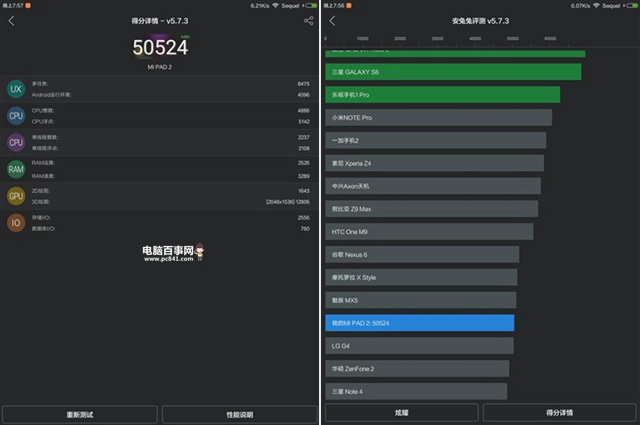Screen dimensions: 640x425
Task: Select the single-thread float 2108 row
Action: (x=171, y=148)
